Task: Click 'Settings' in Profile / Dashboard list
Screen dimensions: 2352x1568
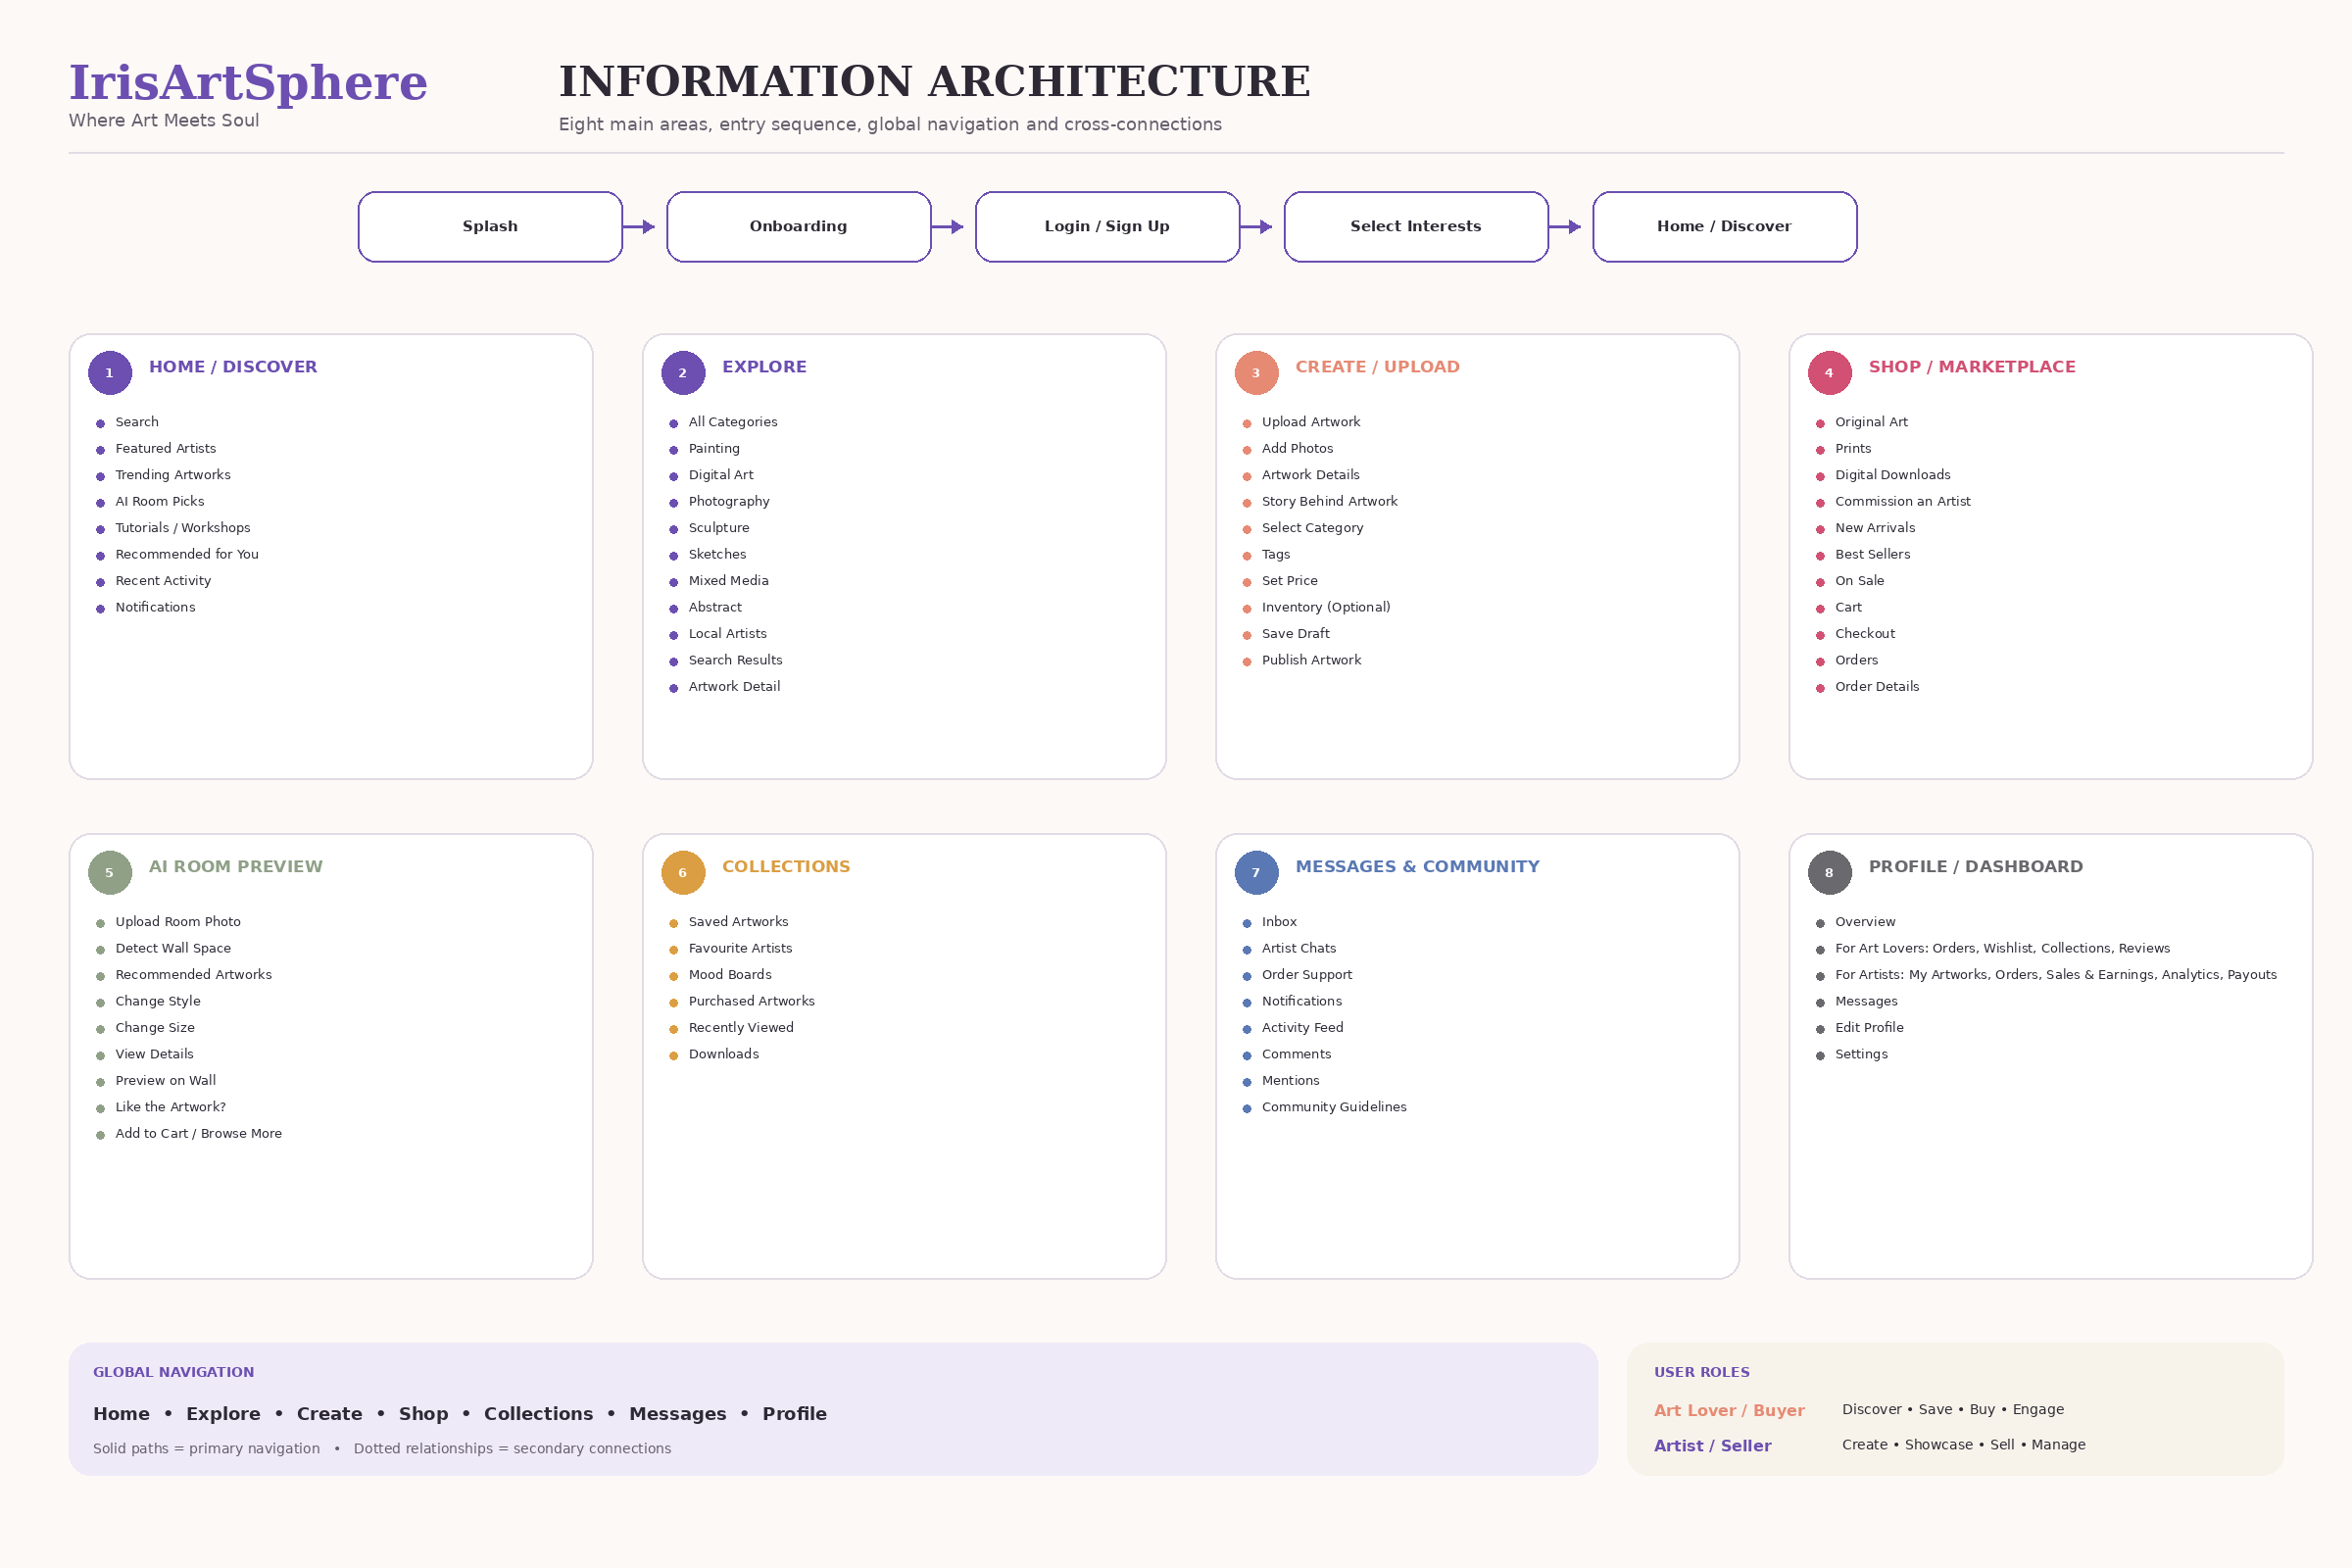Action: [x=1861, y=1055]
